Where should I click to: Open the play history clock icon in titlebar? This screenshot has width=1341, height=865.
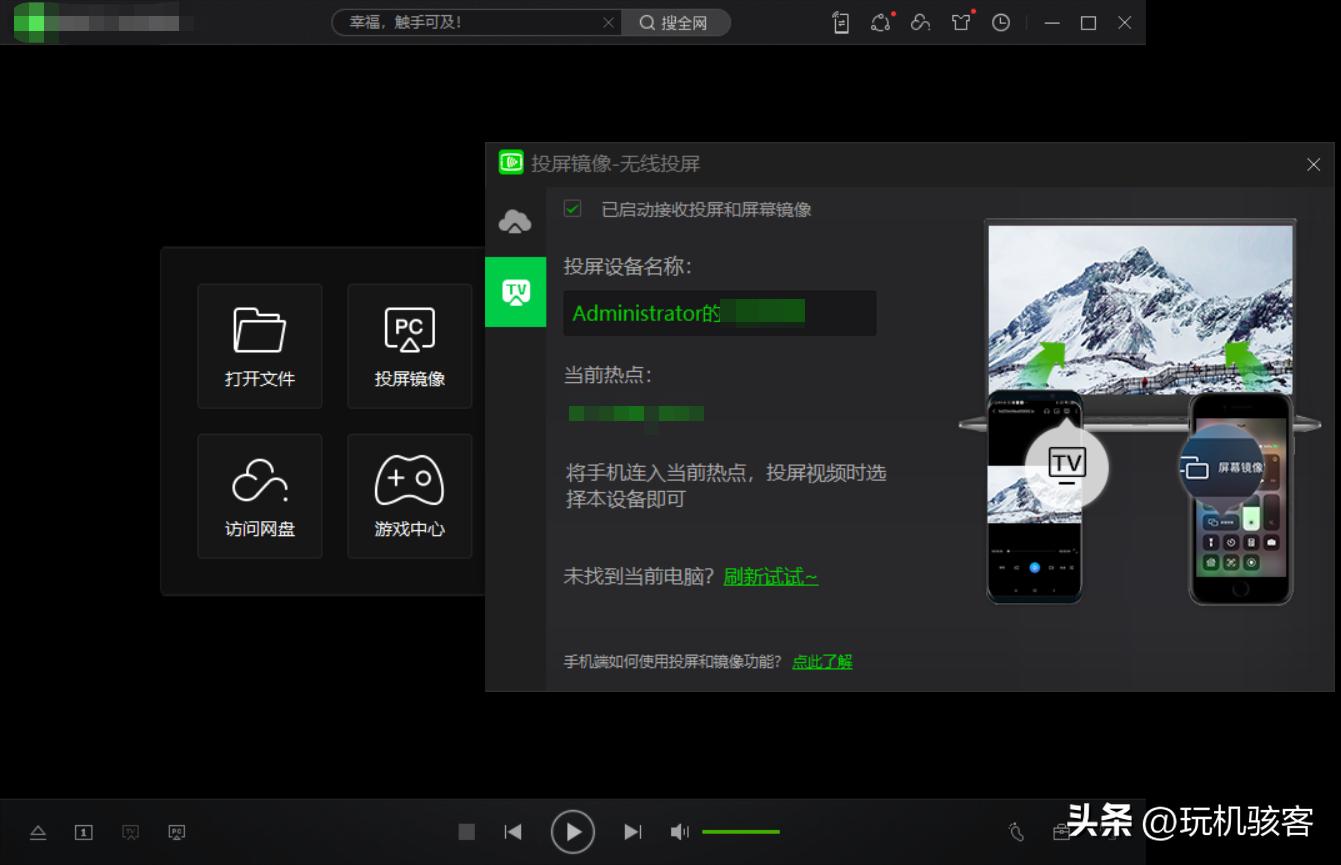click(x=1000, y=22)
